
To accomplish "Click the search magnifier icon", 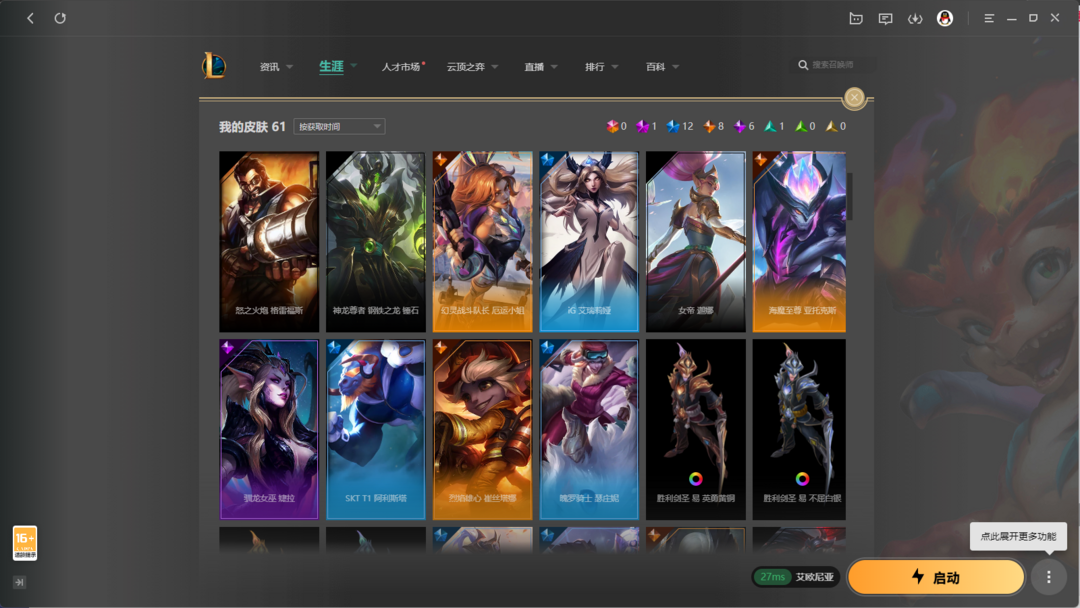I will point(803,65).
